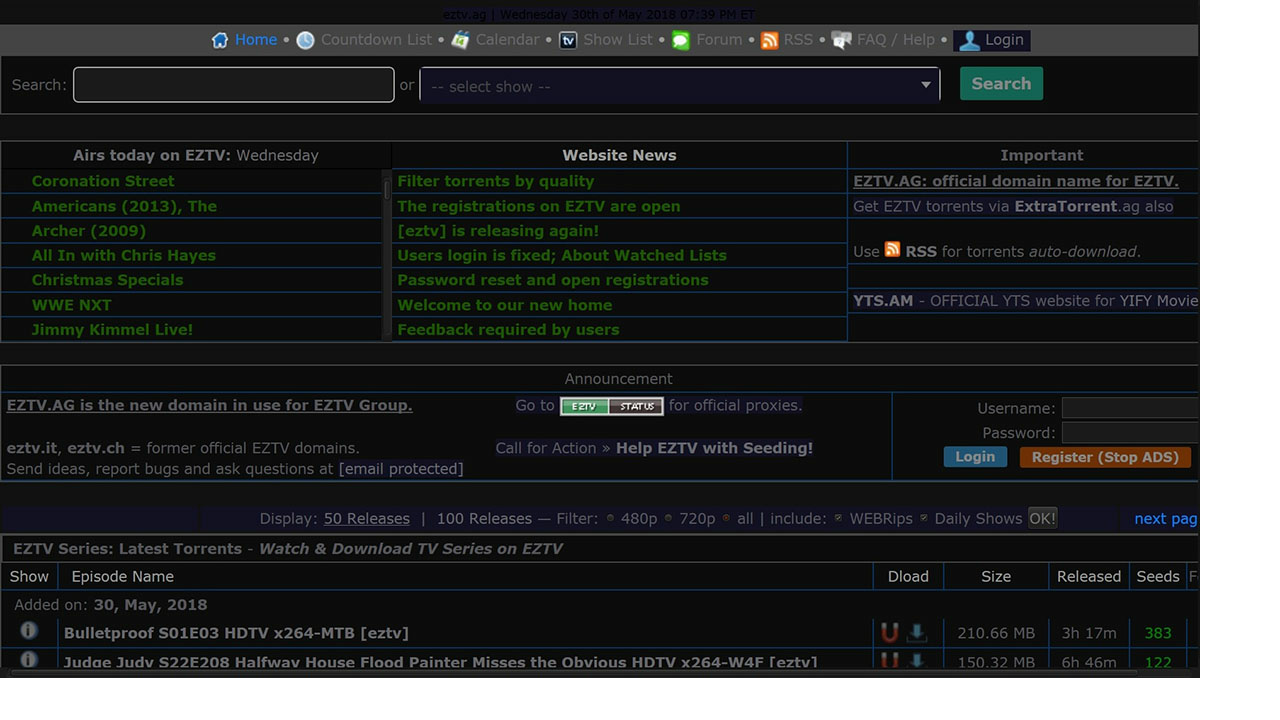
Task: Click the Forum speech bubble icon
Action: coord(681,40)
